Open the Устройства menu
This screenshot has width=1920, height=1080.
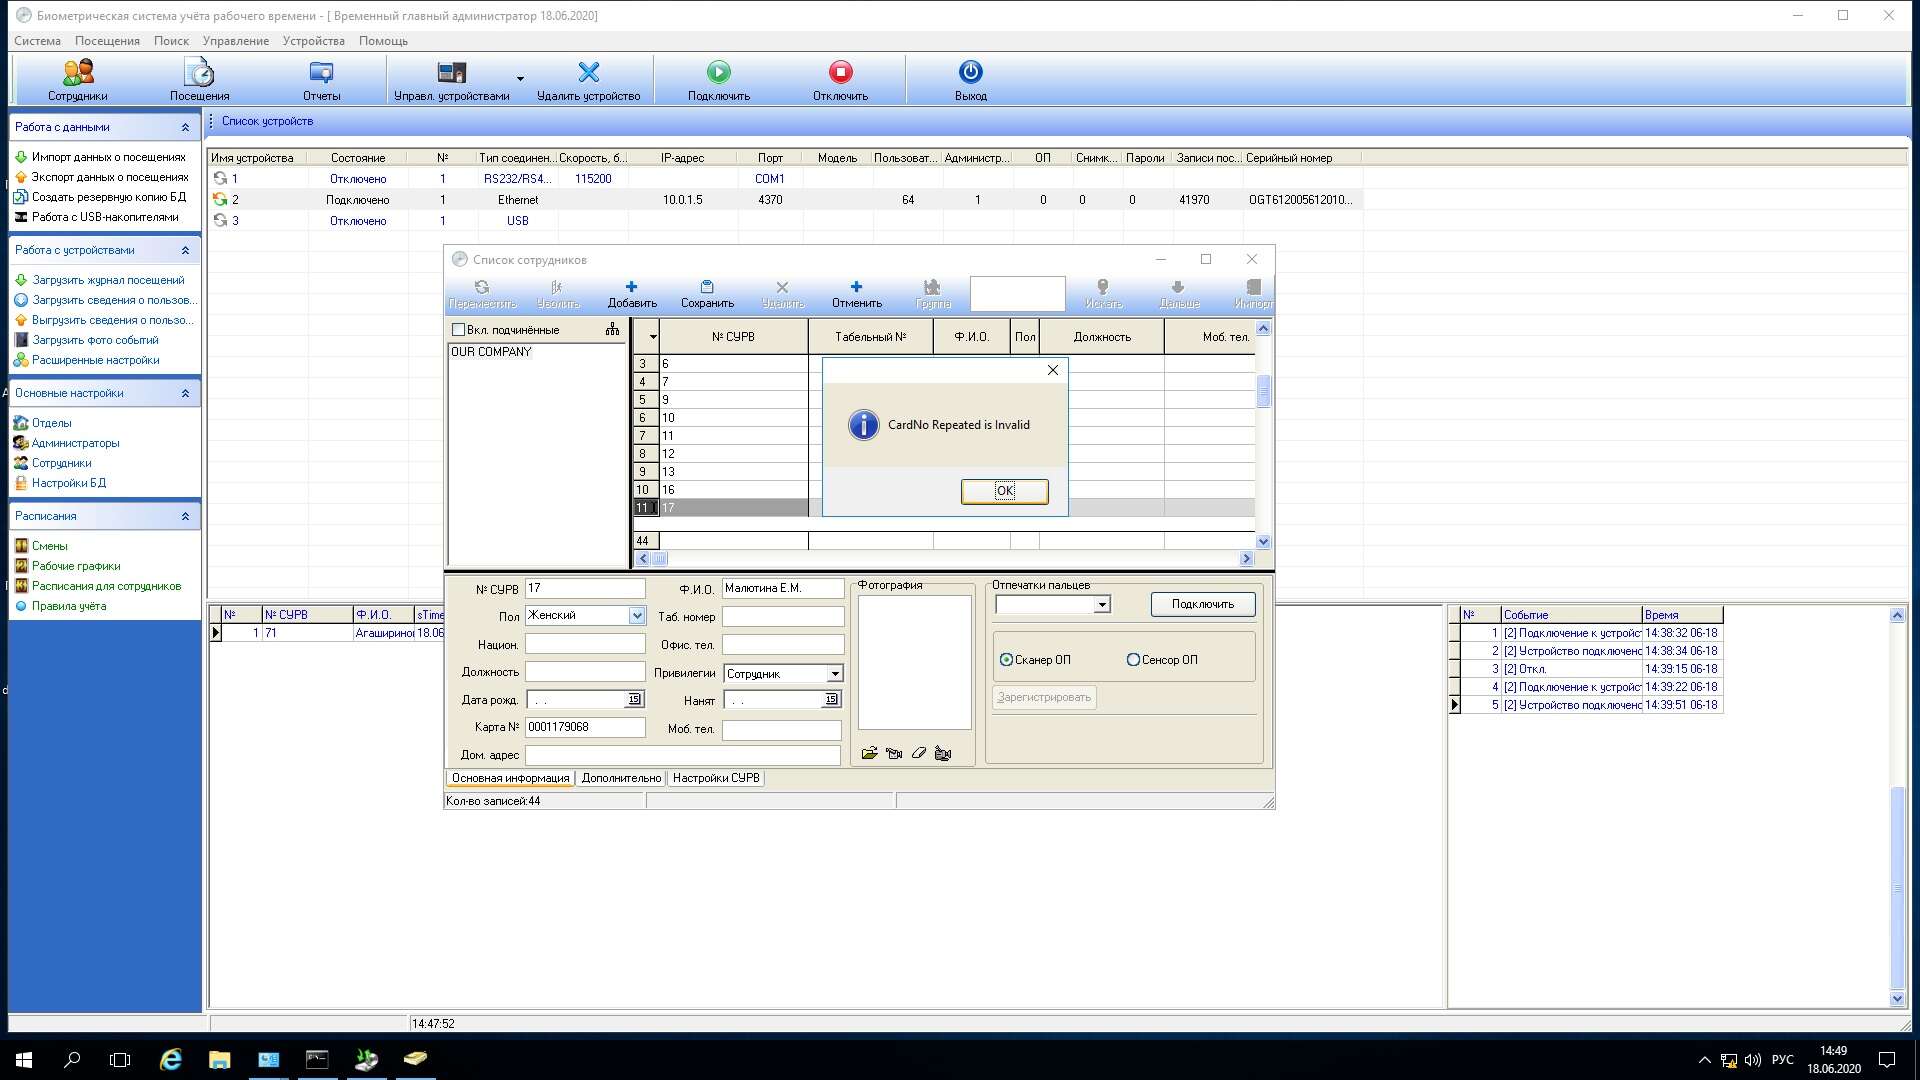pyautogui.click(x=313, y=41)
